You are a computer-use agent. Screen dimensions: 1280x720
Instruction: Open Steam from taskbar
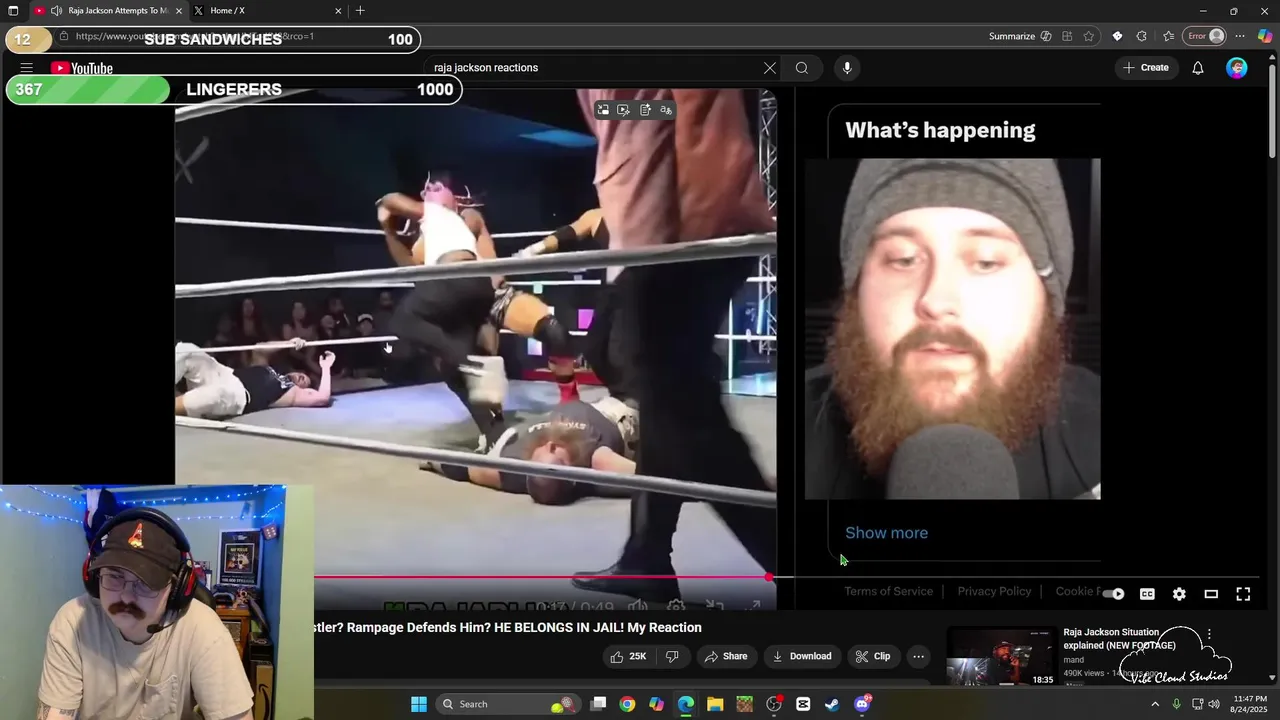coord(832,704)
